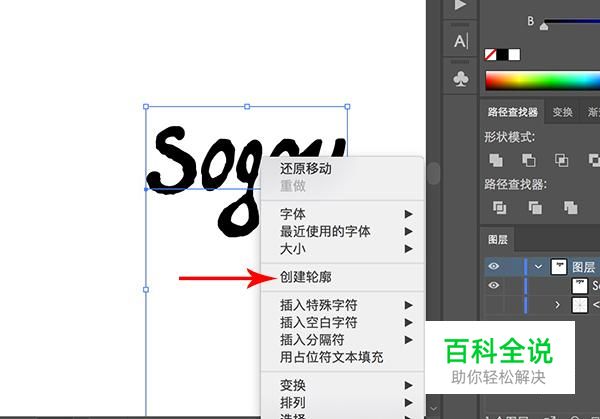Click the Divide pathfinder icon

point(499,207)
